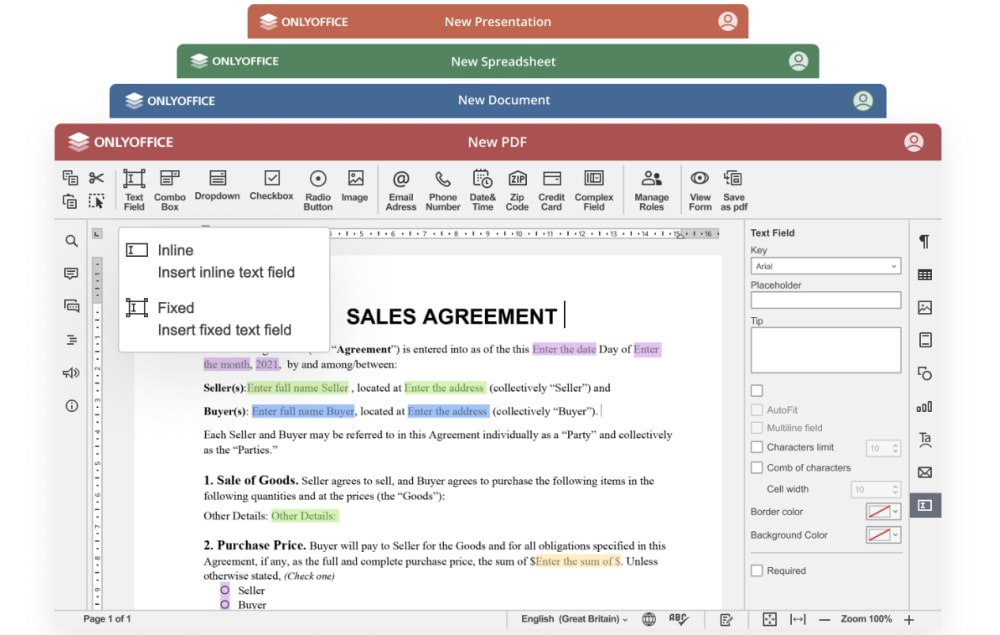This screenshot has width=1000, height=635.
Task: Insert an Image form field
Action: tap(355, 186)
